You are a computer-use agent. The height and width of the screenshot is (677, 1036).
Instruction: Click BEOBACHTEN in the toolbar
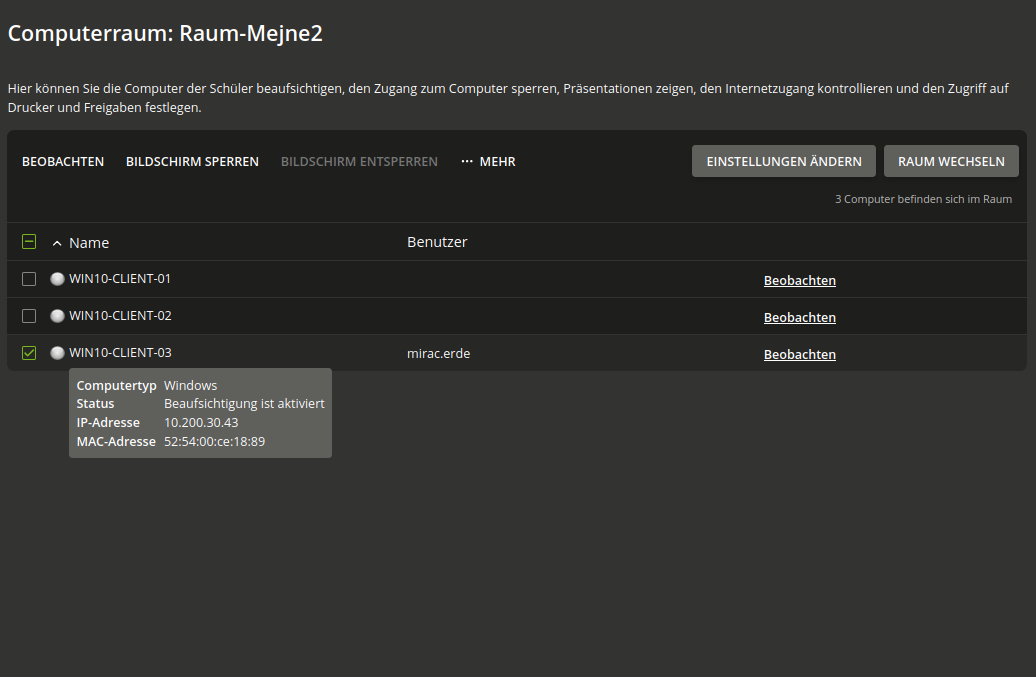pyautogui.click(x=63, y=162)
